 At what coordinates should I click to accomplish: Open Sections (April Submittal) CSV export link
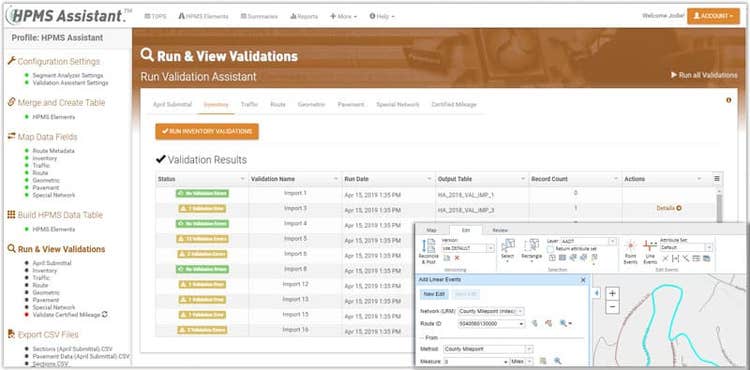coord(72,349)
